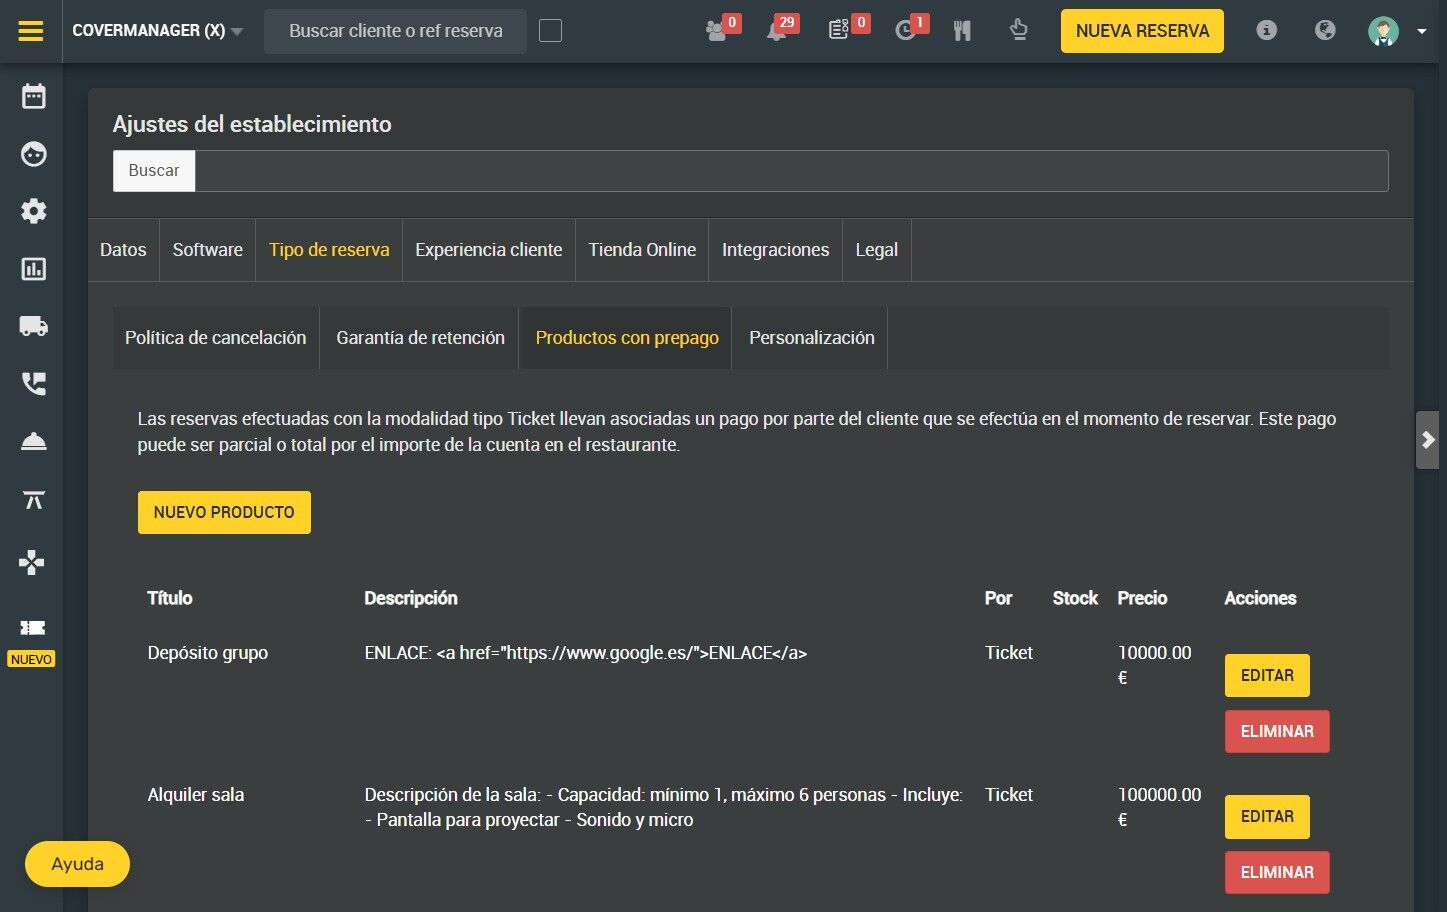The height and width of the screenshot is (912, 1447).
Task: Open the user avatar dropdown arrow
Action: pyautogui.click(x=1421, y=31)
